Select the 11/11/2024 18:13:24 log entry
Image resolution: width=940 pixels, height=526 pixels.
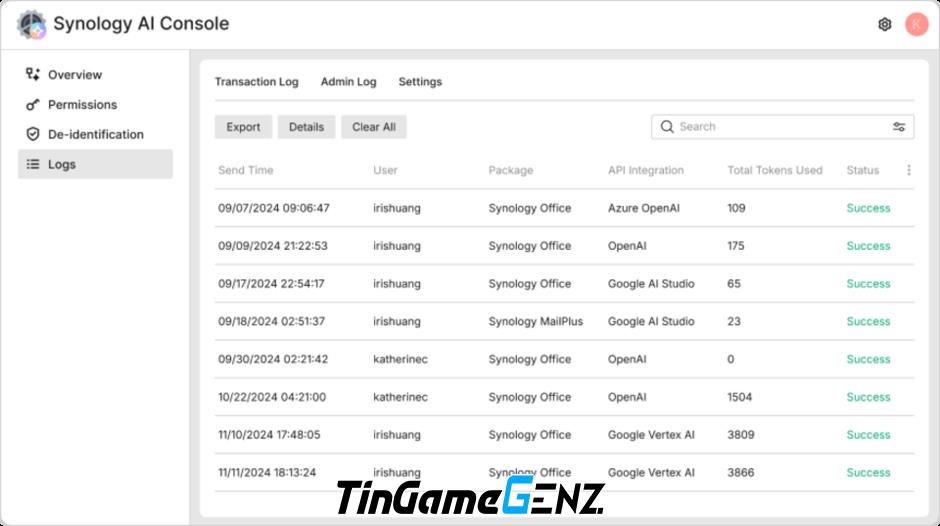[564, 473]
